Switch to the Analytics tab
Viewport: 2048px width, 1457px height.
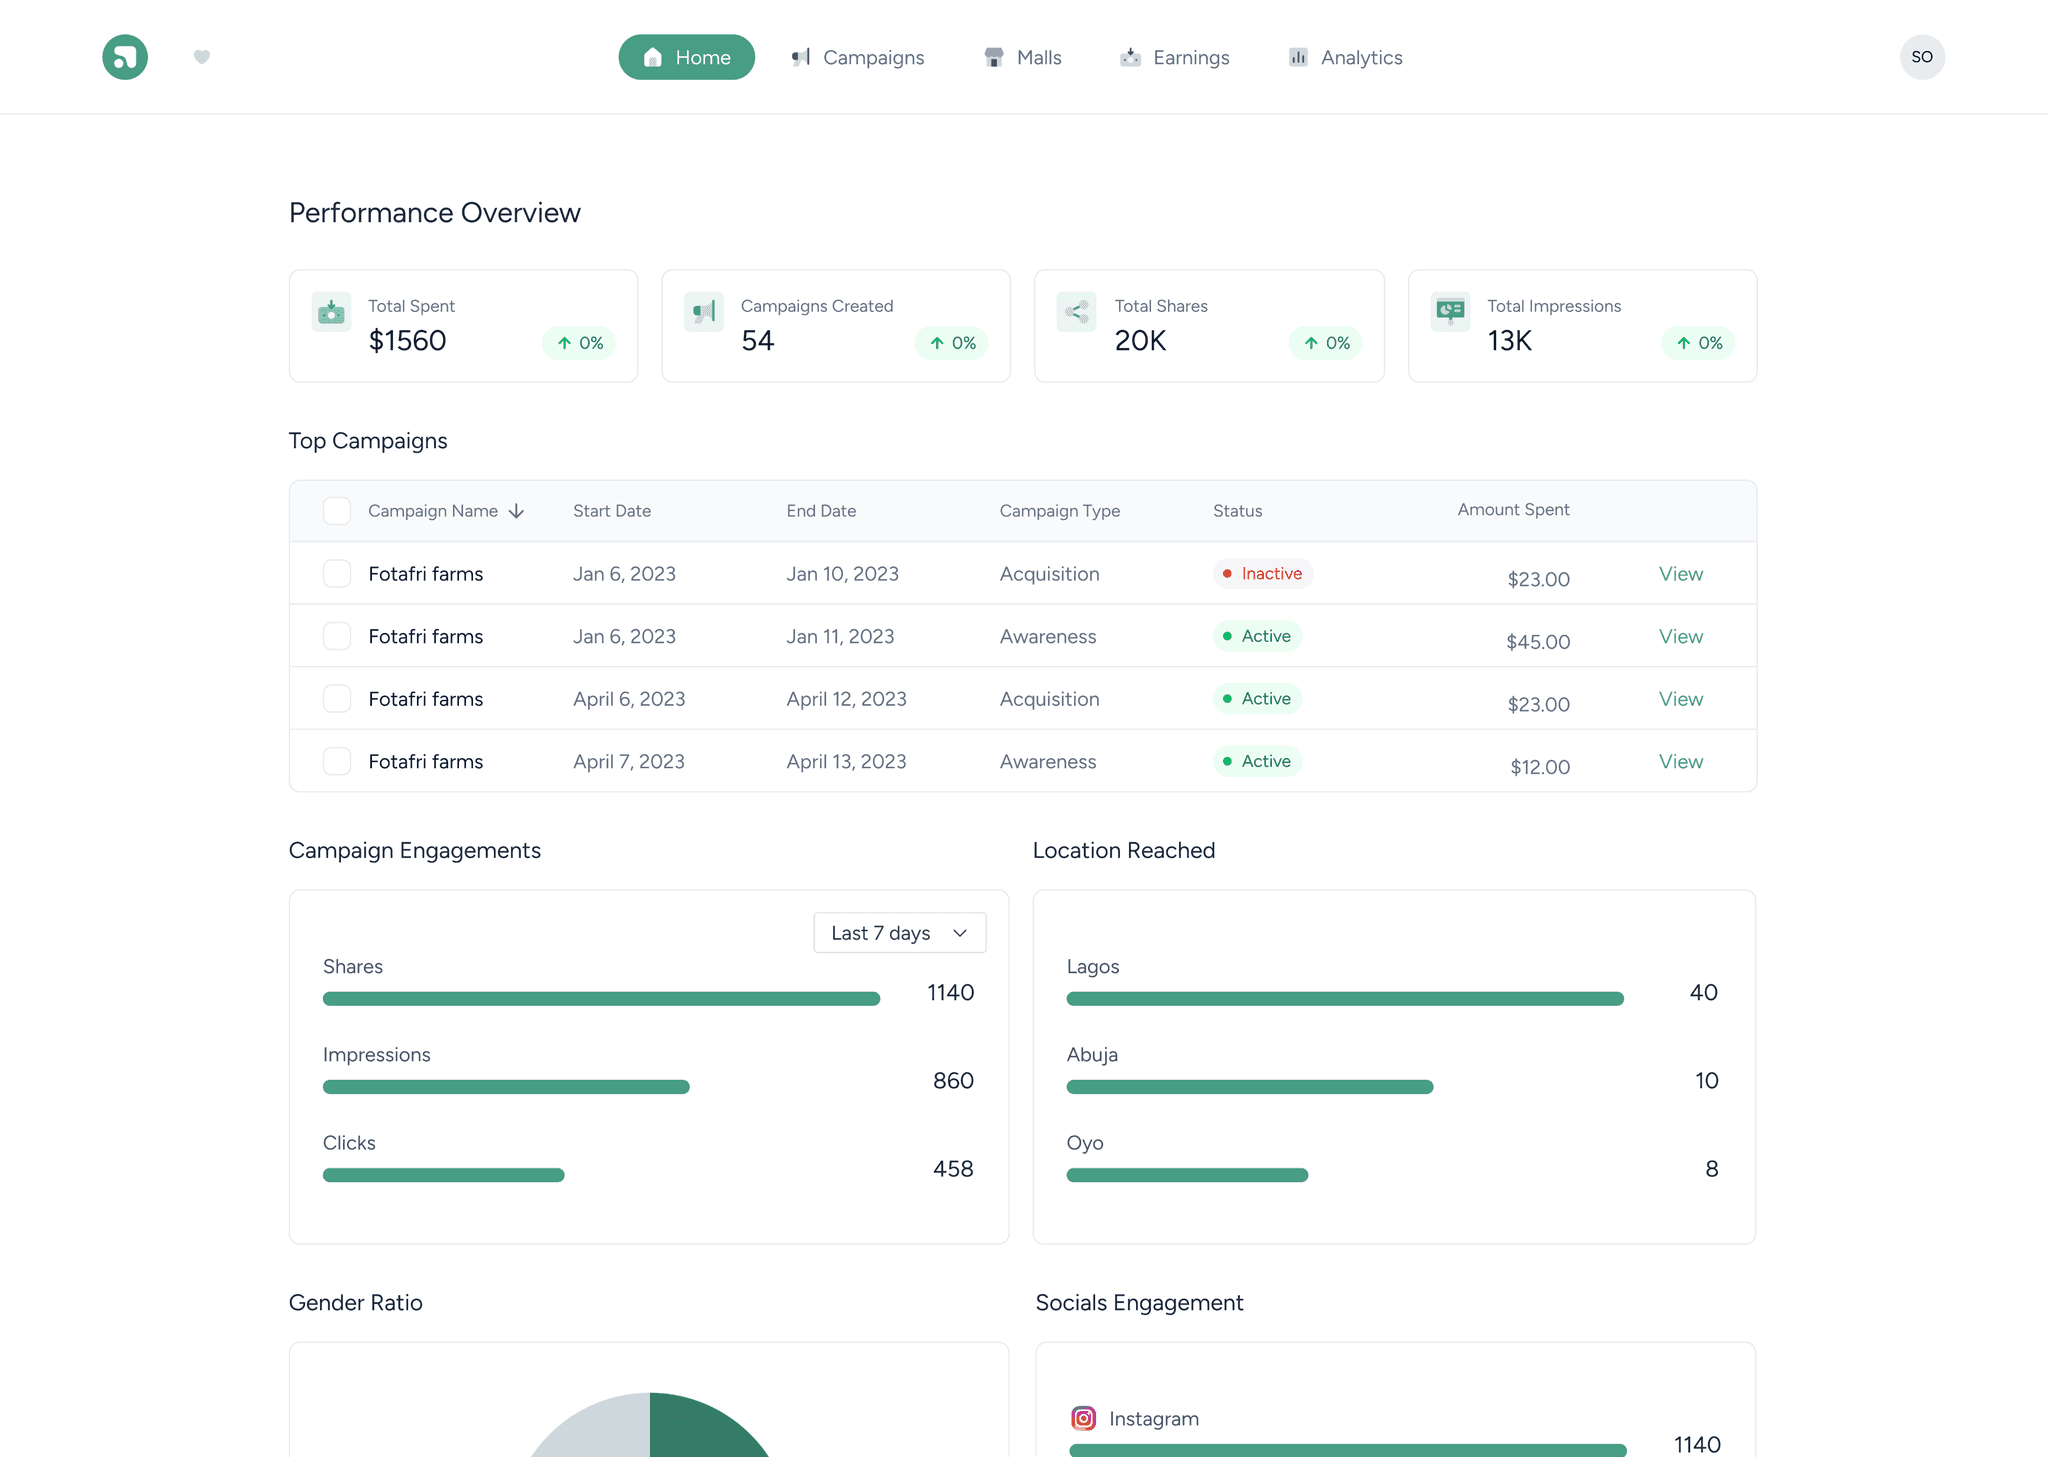[1345, 57]
